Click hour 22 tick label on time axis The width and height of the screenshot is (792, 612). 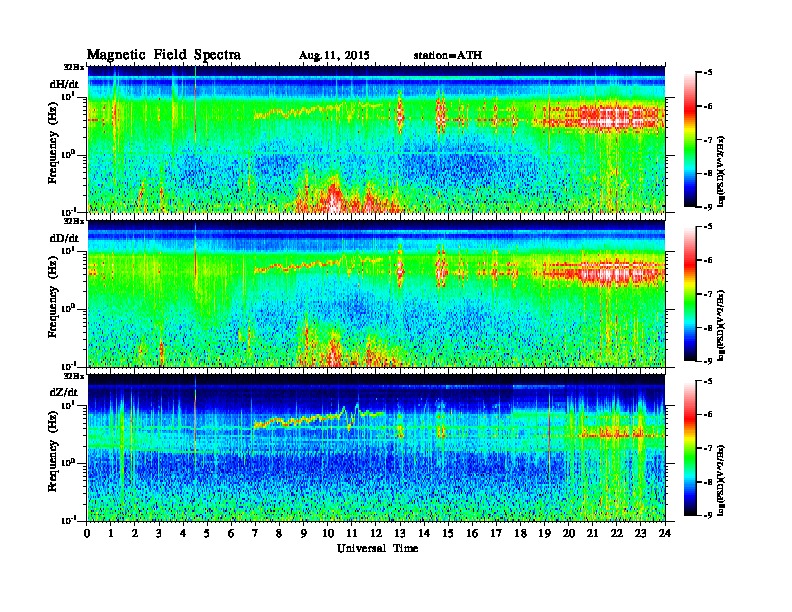(x=617, y=533)
